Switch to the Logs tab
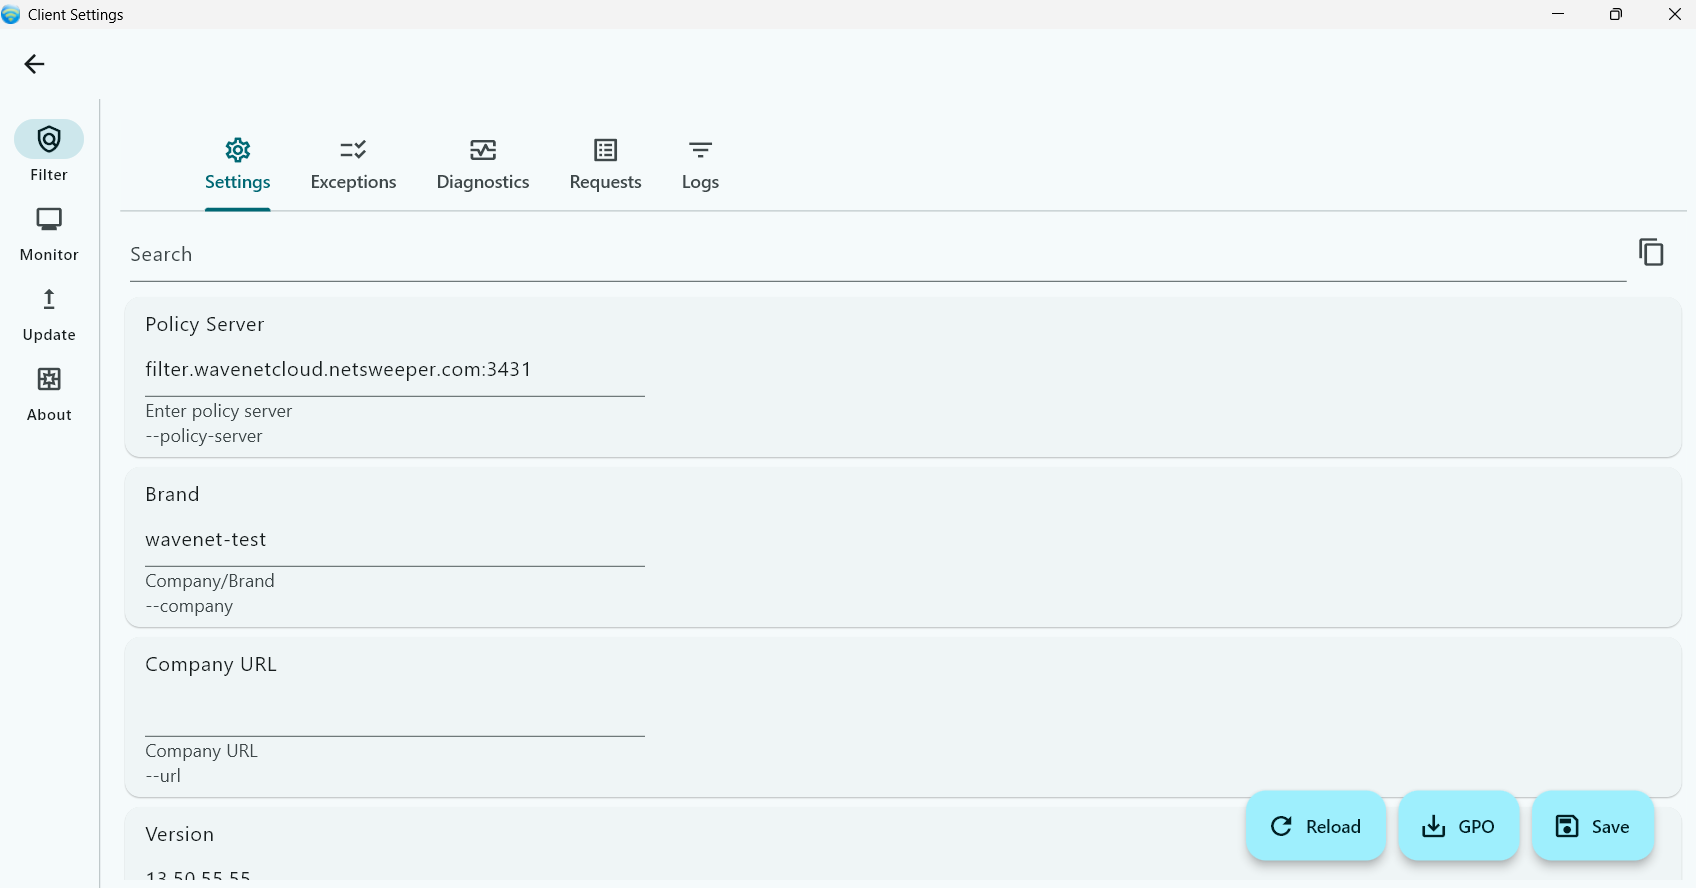The image size is (1696, 888). 700,166
